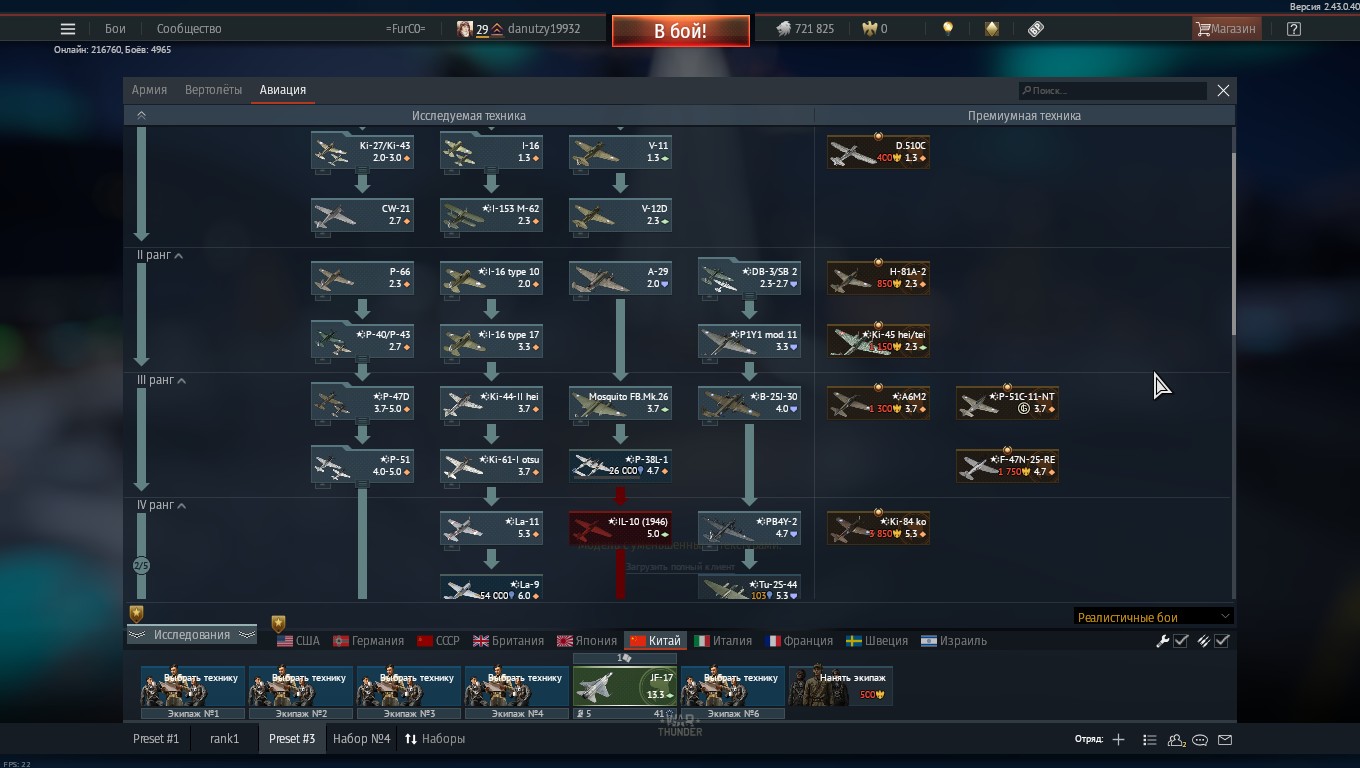Viewport: 1360px width, 768px height.
Task: Toggle the Исследования research panel
Action: (192, 635)
